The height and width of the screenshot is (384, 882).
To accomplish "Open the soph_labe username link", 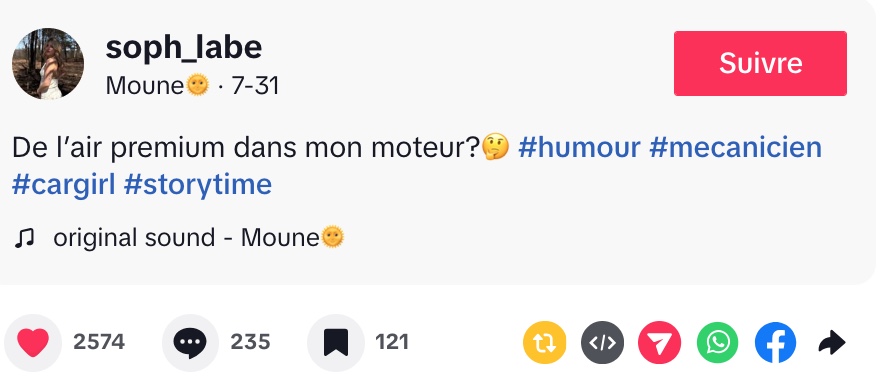I will pos(183,48).
